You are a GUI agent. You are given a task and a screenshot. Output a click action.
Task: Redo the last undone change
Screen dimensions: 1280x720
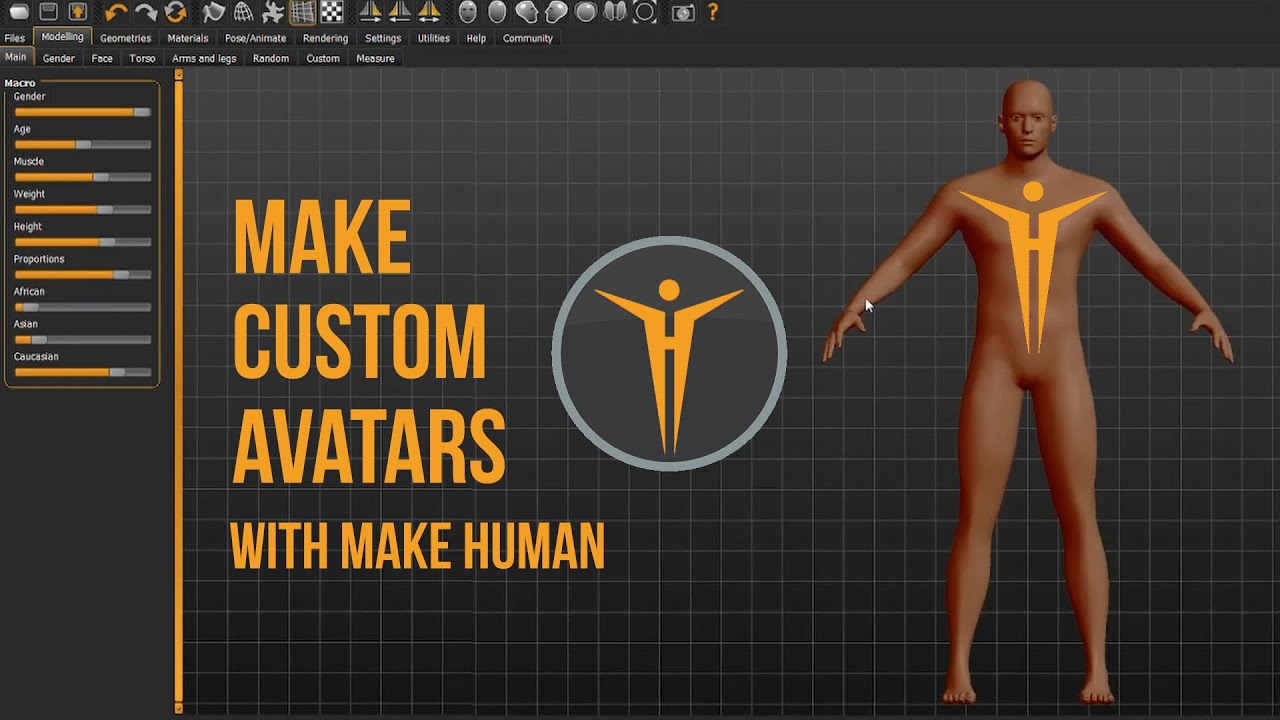pos(146,12)
